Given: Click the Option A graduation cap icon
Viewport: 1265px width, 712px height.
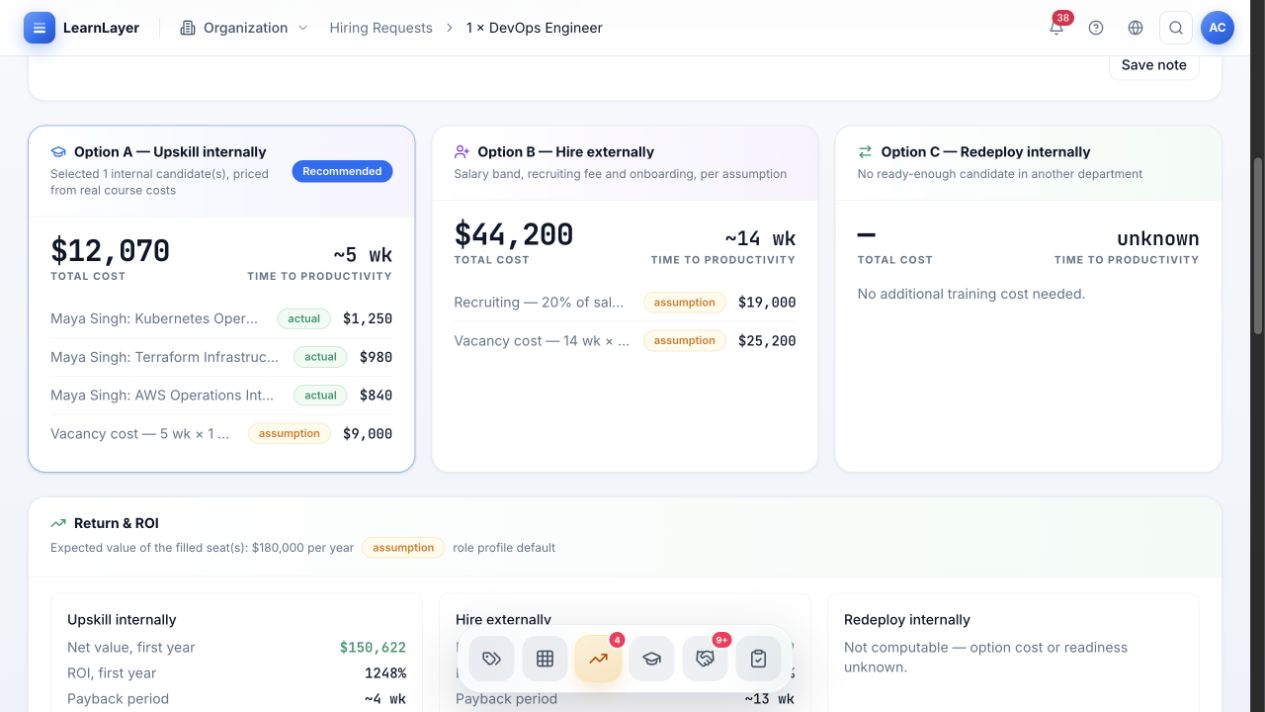Looking at the screenshot, I should tap(58, 152).
